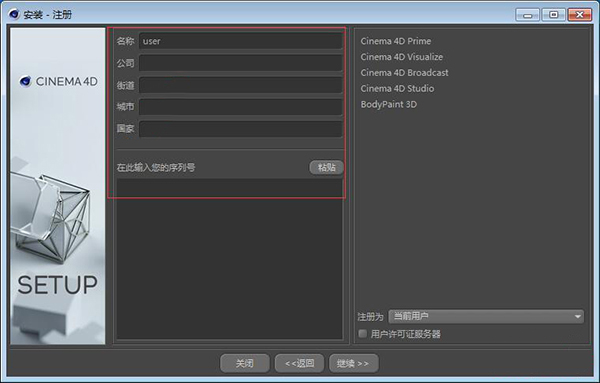Focus the 城市 input field
Image resolution: width=600 pixels, height=383 pixels.
[241, 107]
